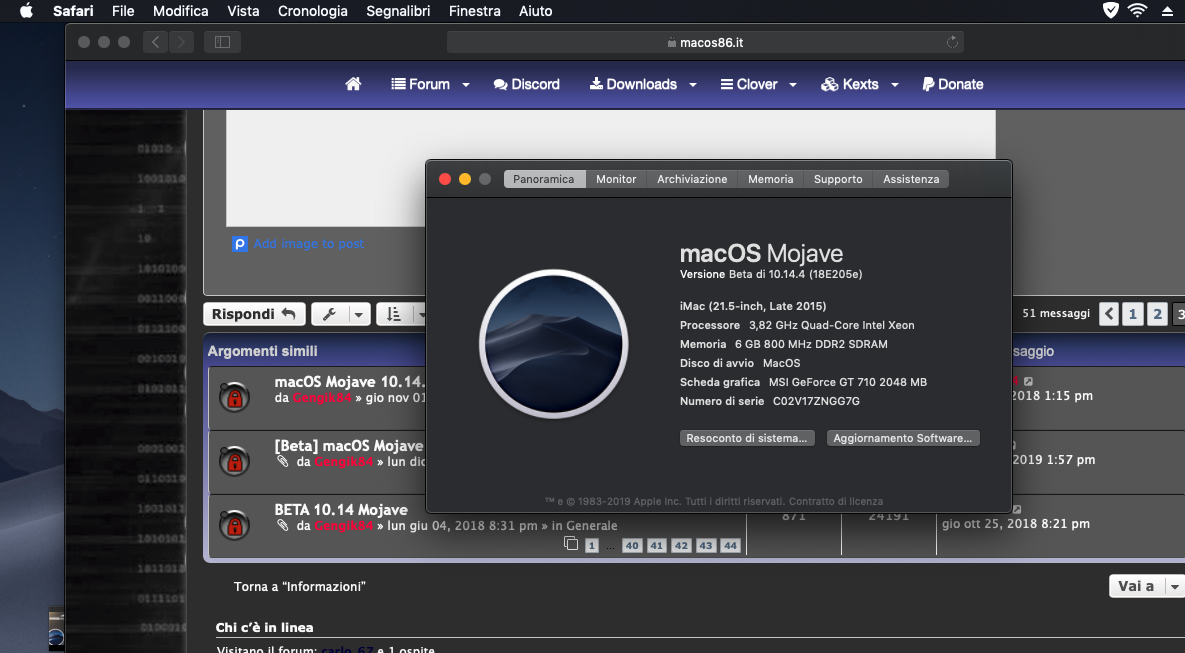Open the Vista menu
The width and height of the screenshot is (1185, 653).
point(243,11)
